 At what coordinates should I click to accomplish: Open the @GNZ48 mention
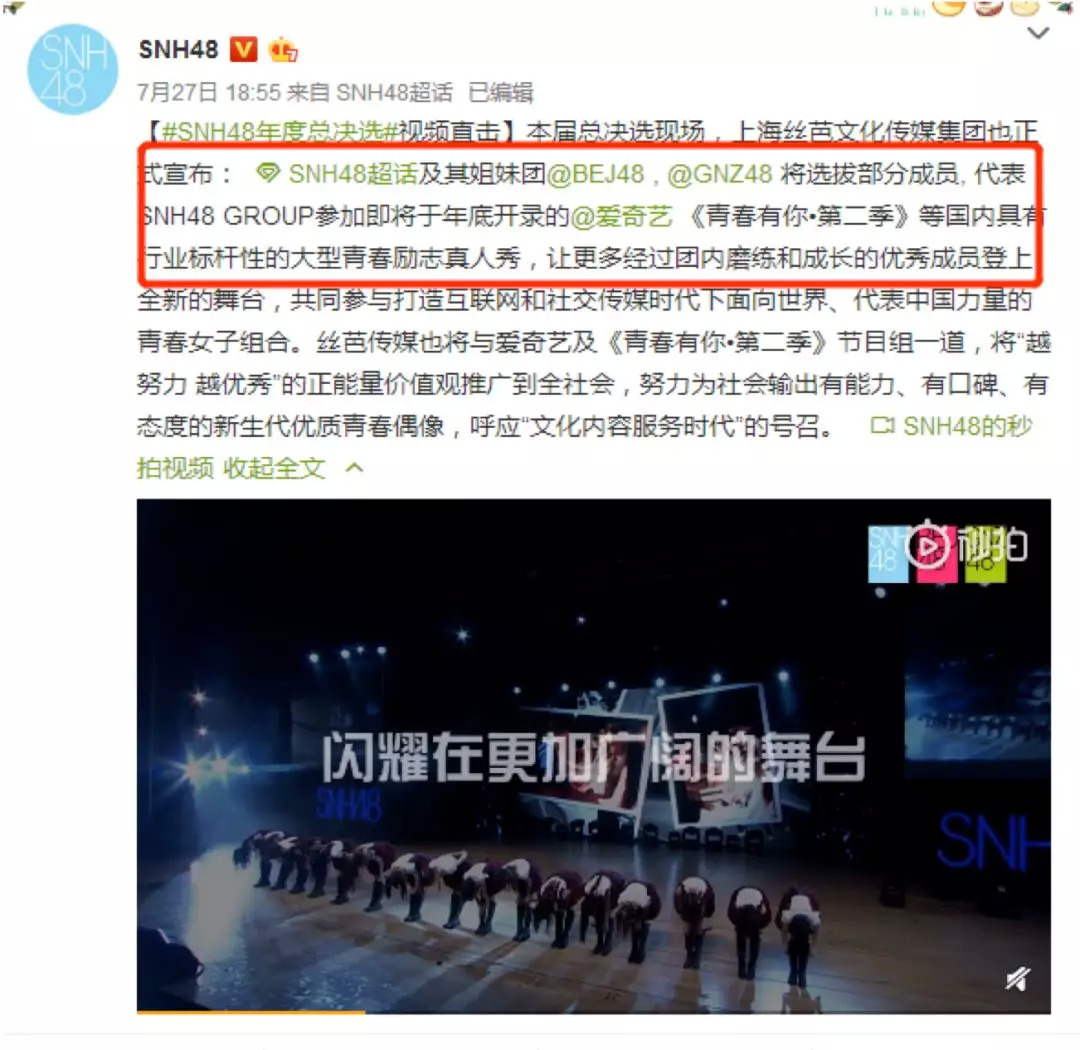pyautogui.click(x=720, y=174)
